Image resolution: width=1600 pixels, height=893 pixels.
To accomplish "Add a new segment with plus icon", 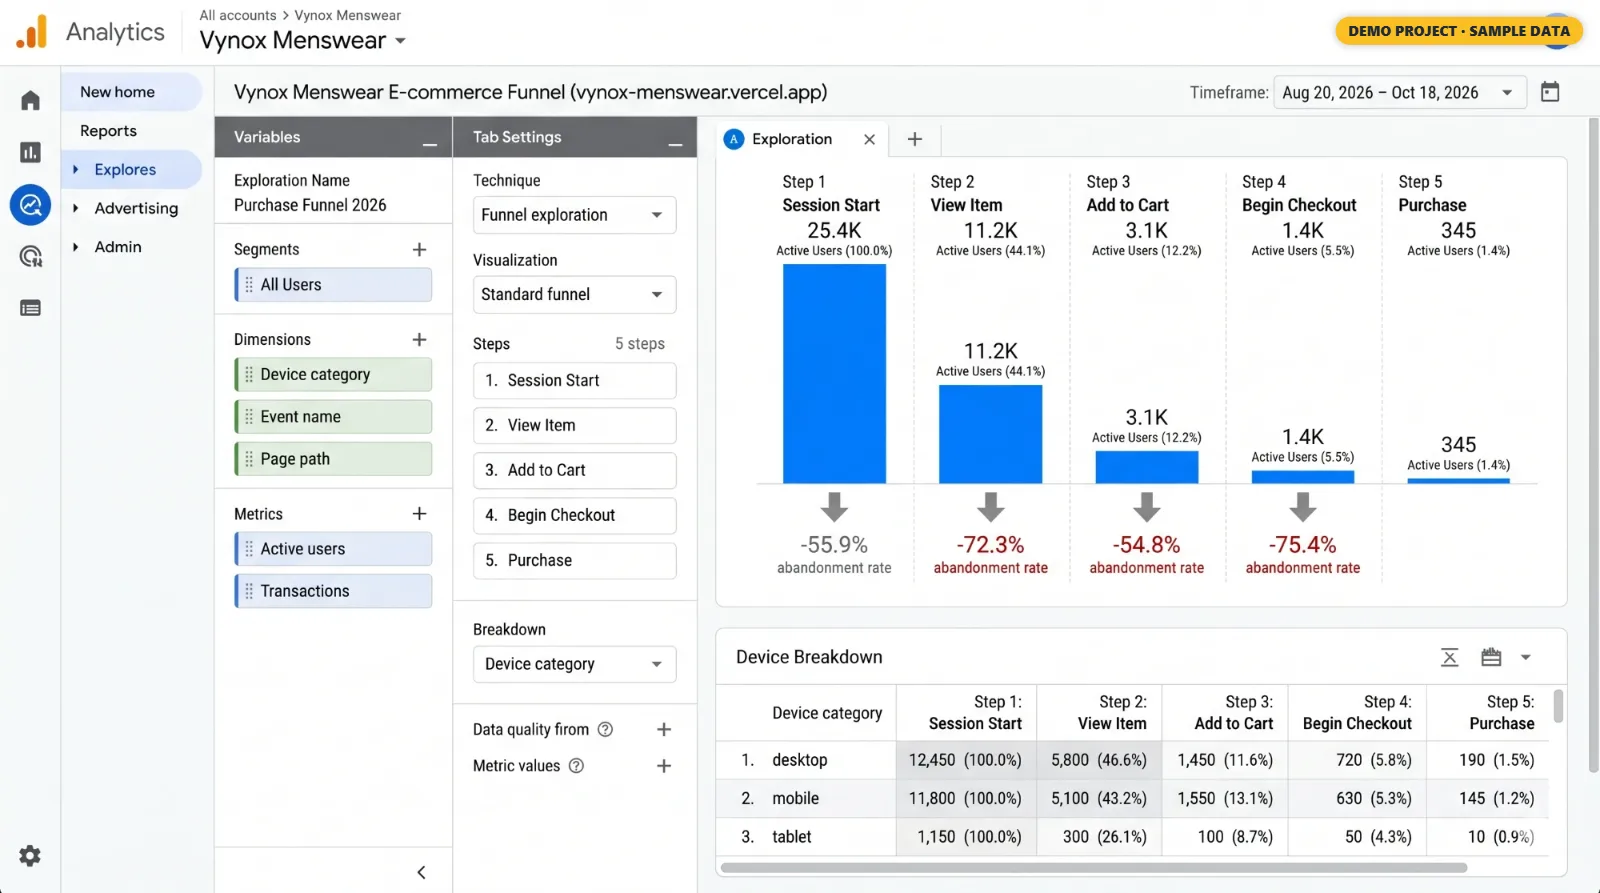I will click(x=419, y=249).
